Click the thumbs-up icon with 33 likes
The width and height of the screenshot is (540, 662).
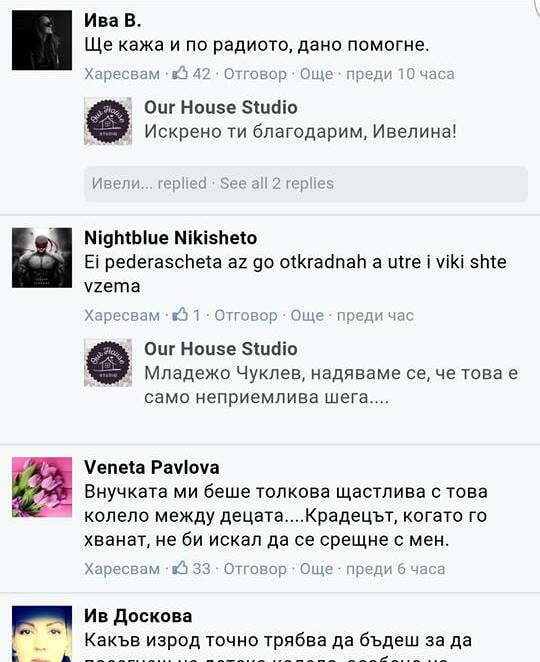click(x=180, y=568)
